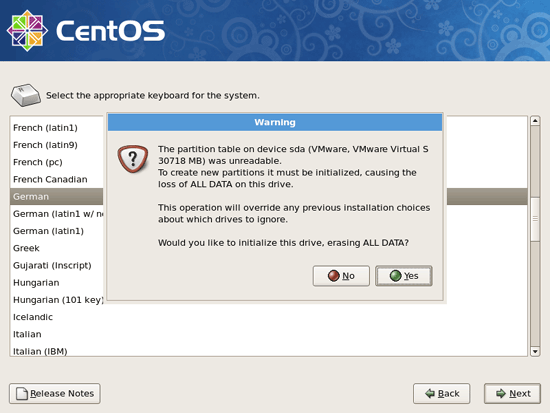Click the scrollbar up arrow
This screenshot has height=413, width=550.
coord(535,121)
